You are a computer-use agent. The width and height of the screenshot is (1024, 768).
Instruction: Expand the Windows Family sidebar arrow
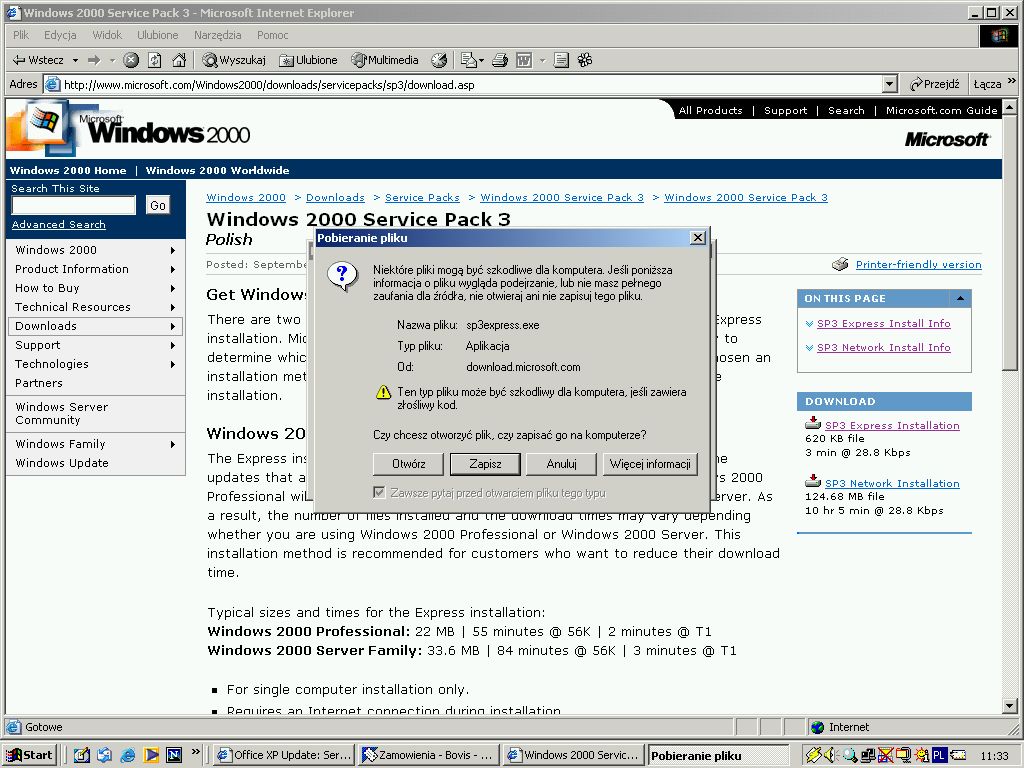172,444
